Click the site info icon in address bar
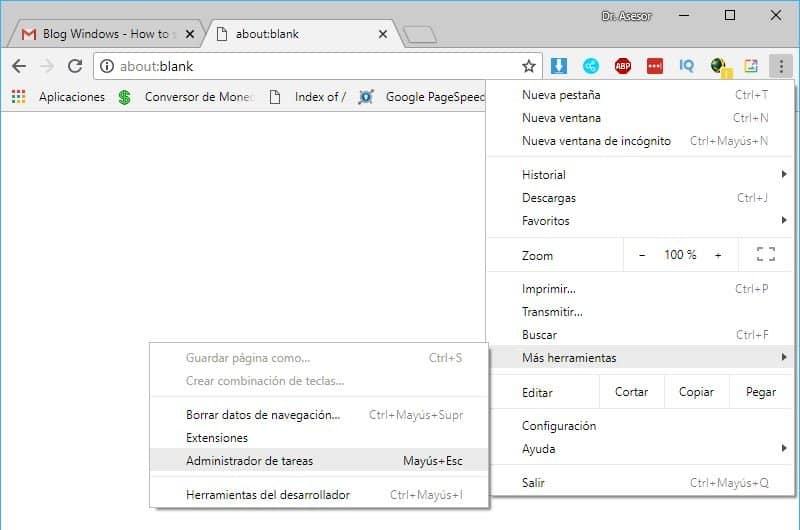This screenshot has width=800, height=530. click(107, 66)
